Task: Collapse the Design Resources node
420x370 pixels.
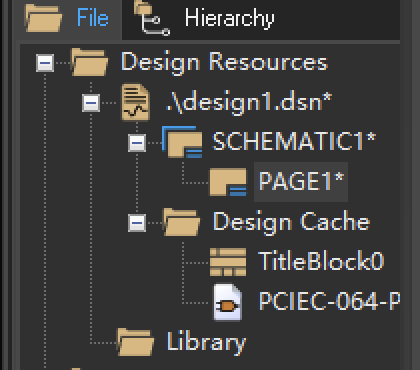Action: tap(45, 63)
